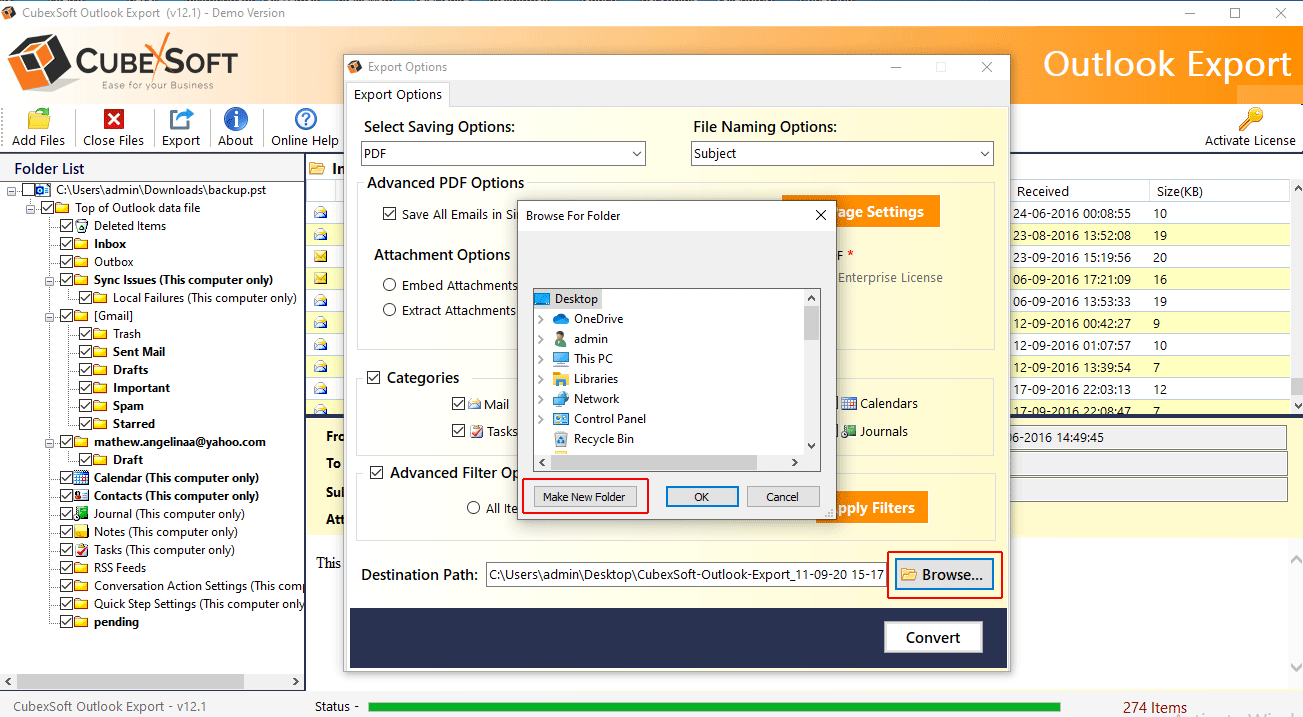Confirm with OK in Browse For Folder
This screenshot has width=1303, height=717.
coord(702,497)
